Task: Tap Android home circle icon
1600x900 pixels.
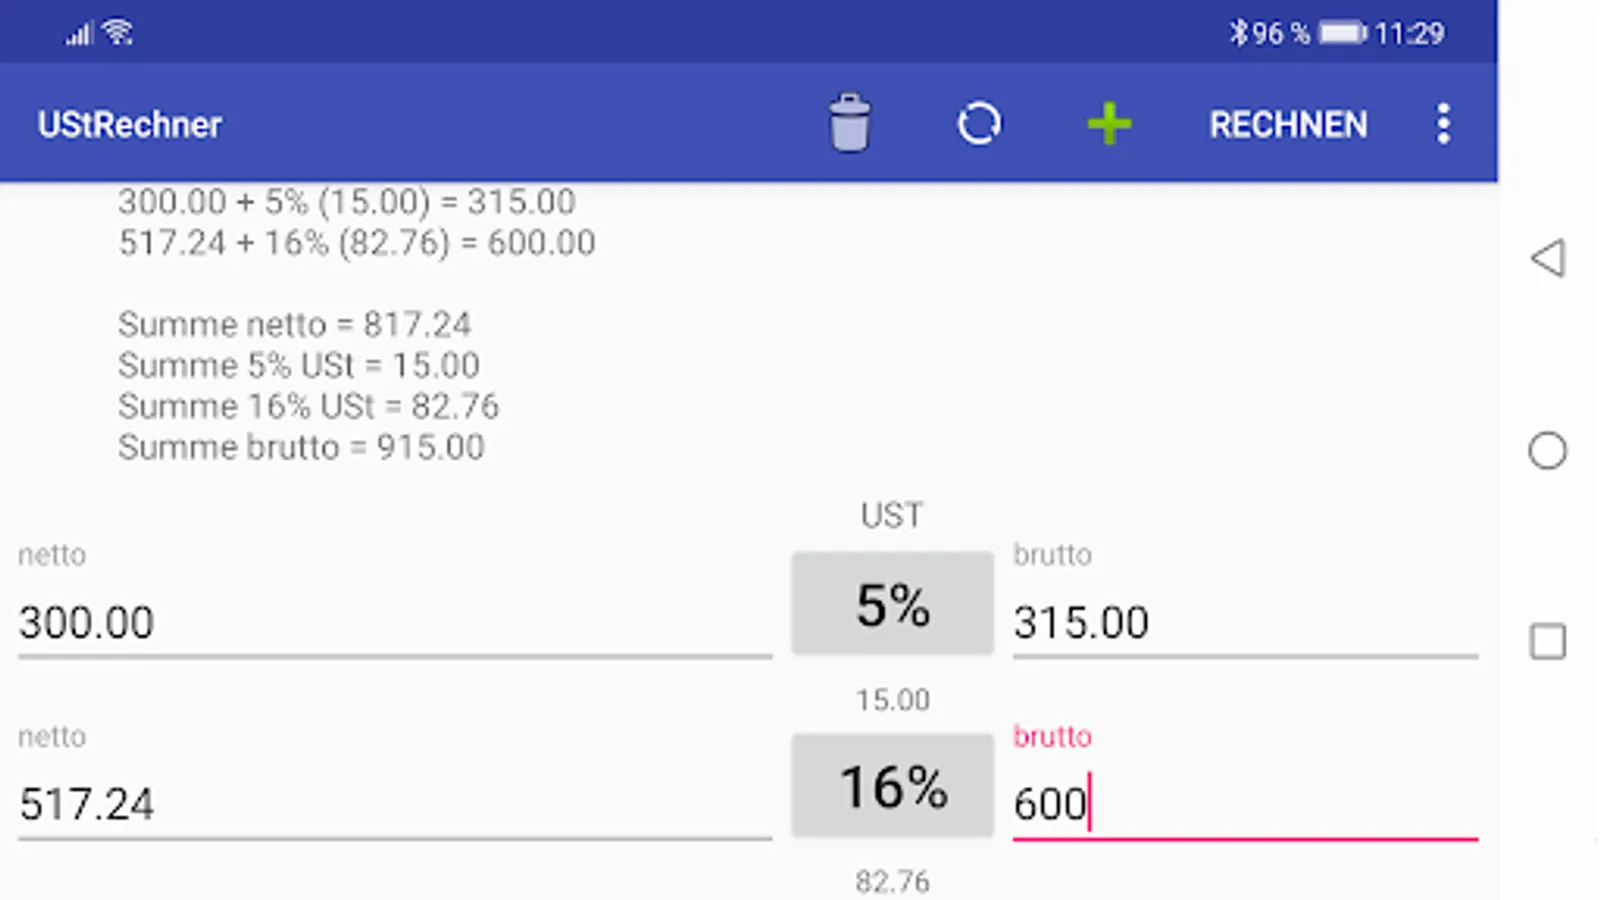Action: (1547, 451)
